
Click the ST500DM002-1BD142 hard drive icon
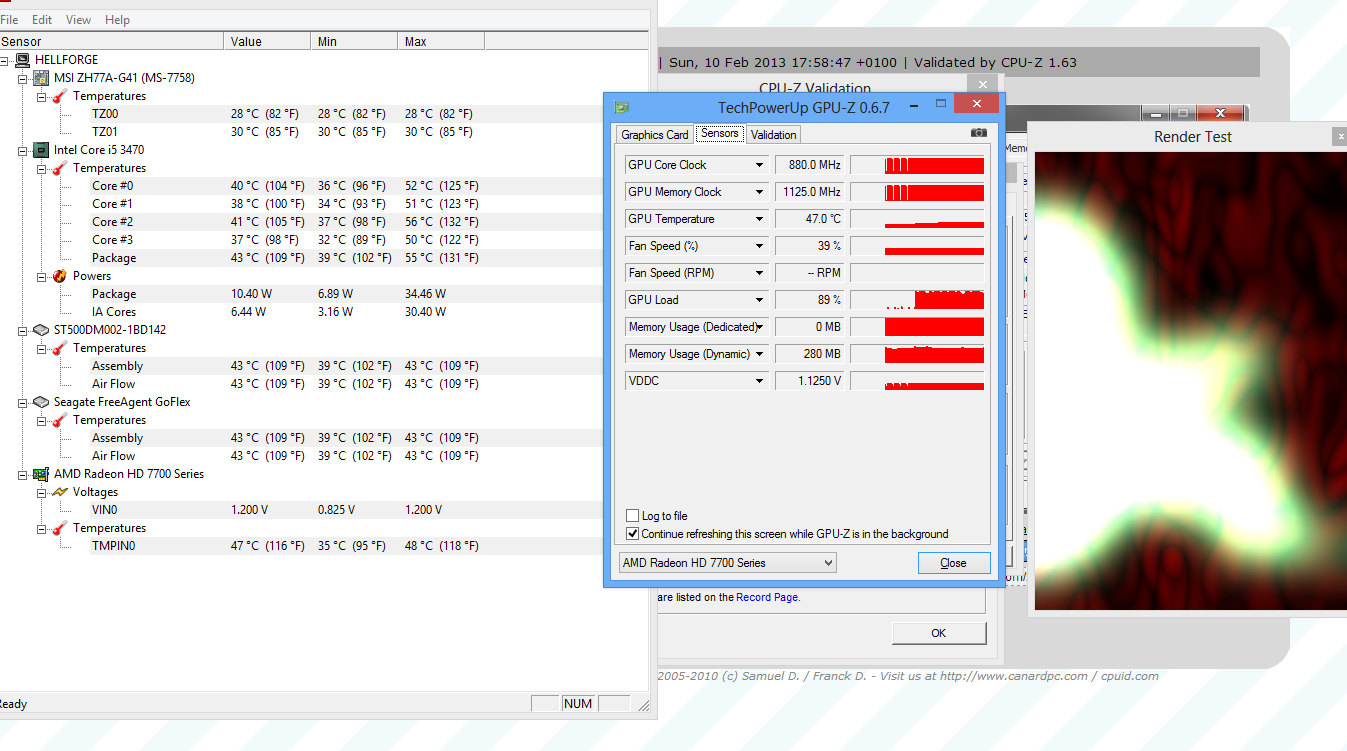coord(42,330)
